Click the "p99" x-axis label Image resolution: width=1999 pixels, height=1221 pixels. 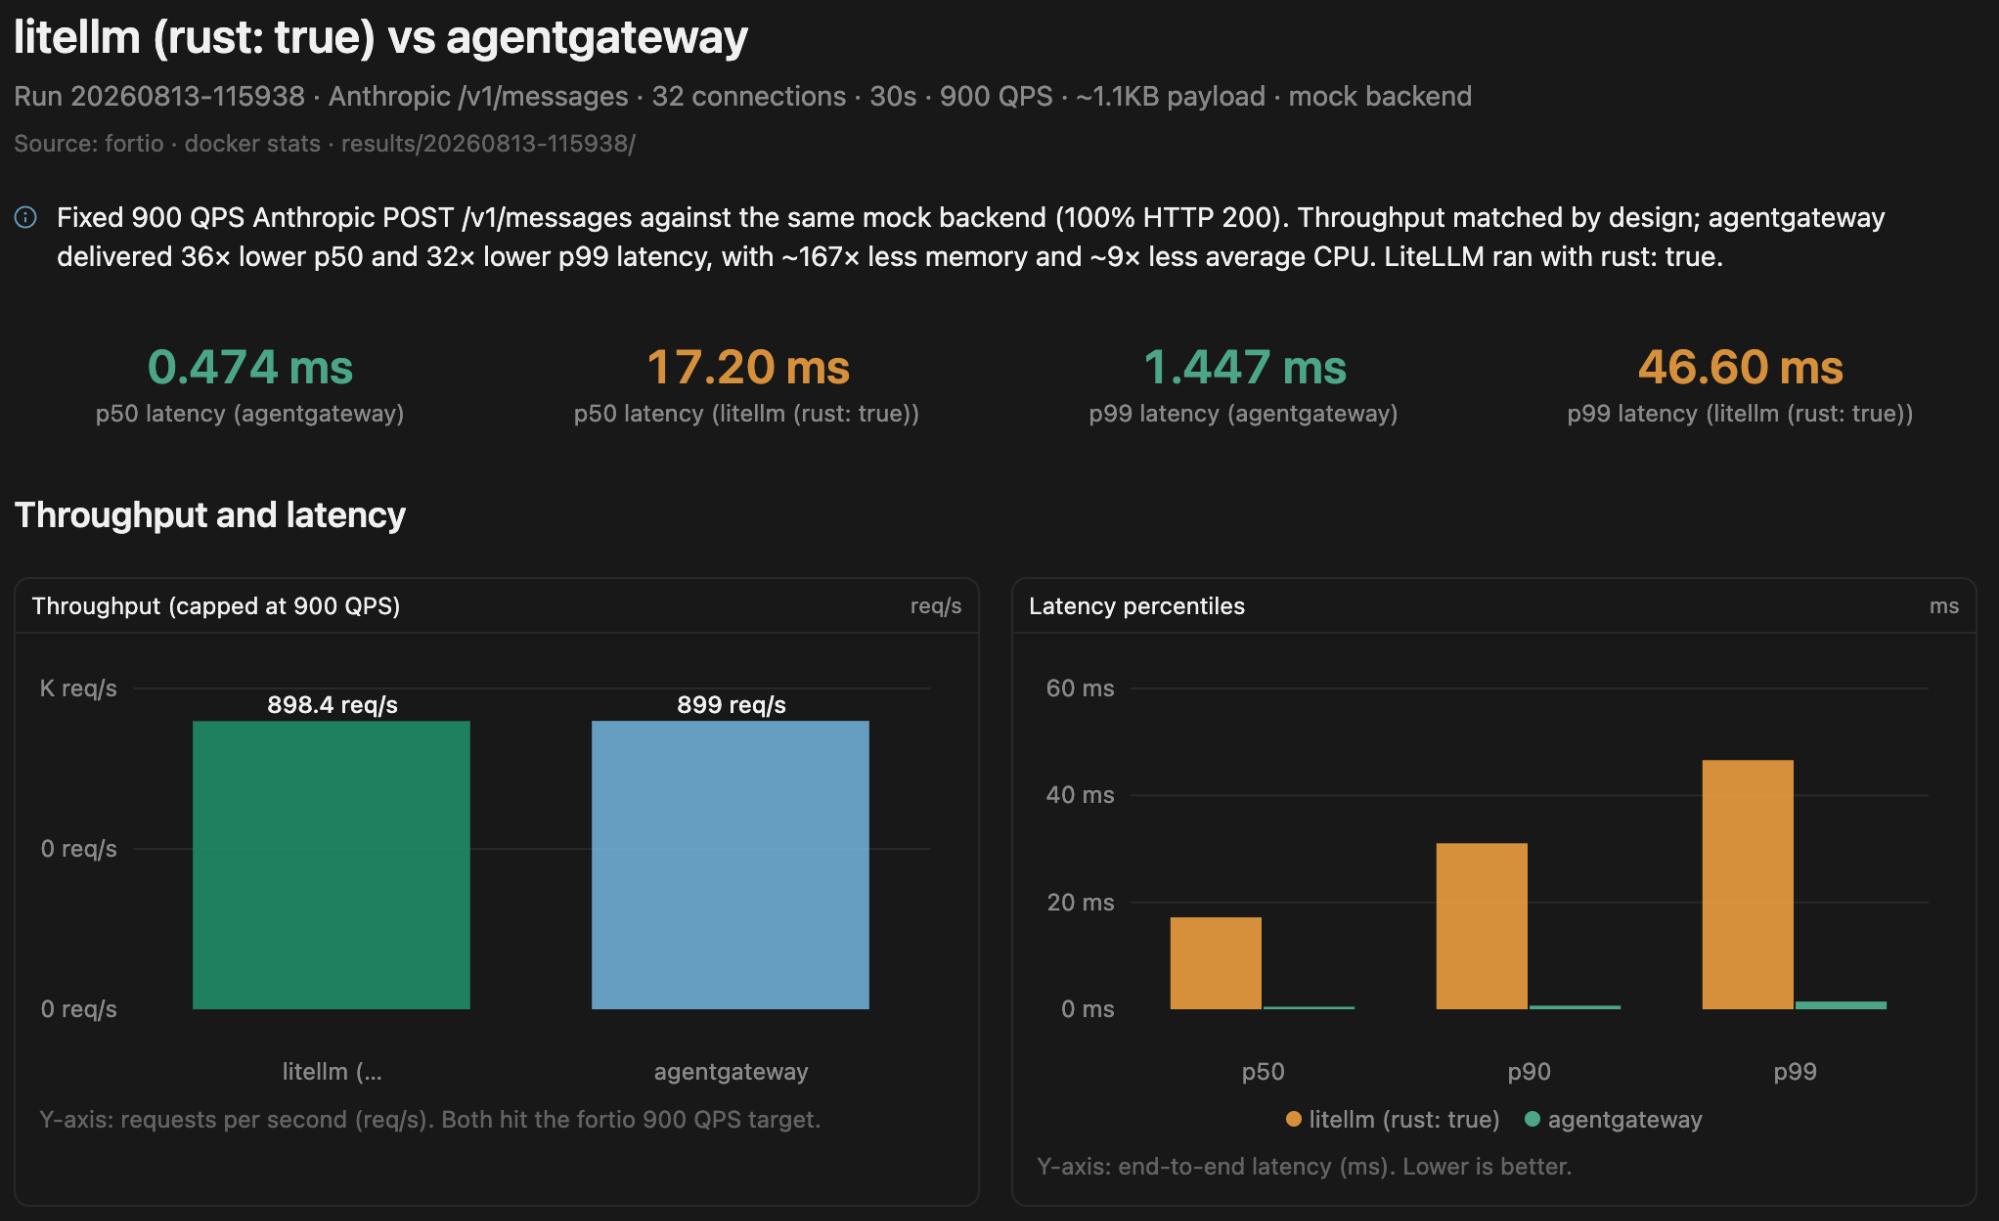click(x=1795, y=1072)
